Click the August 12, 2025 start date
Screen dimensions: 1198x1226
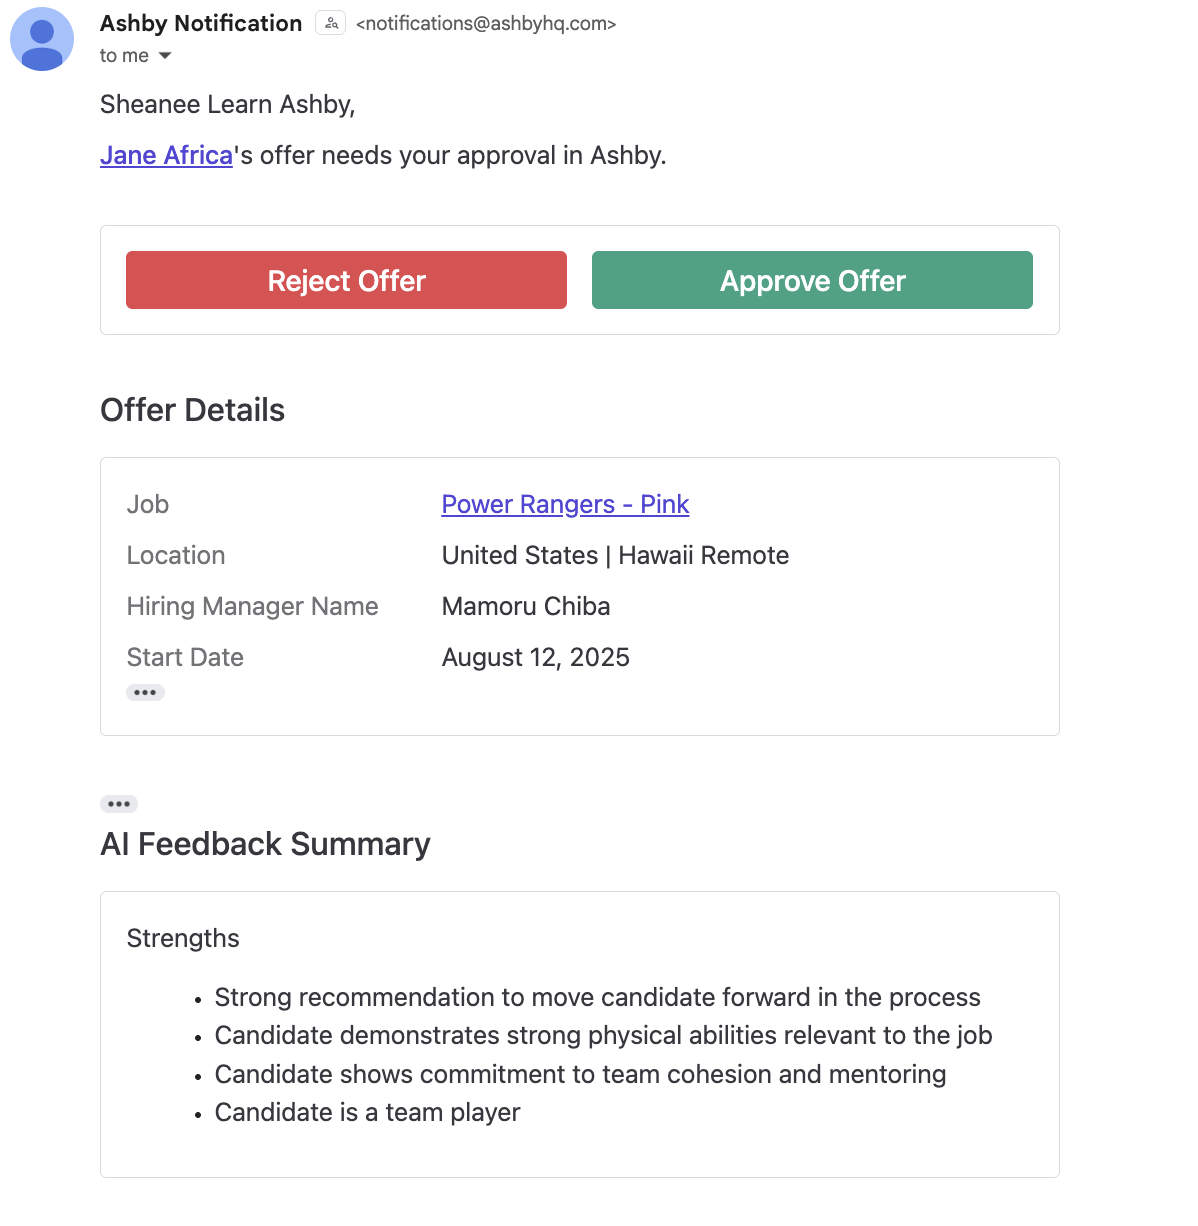[x=536, y=657]
